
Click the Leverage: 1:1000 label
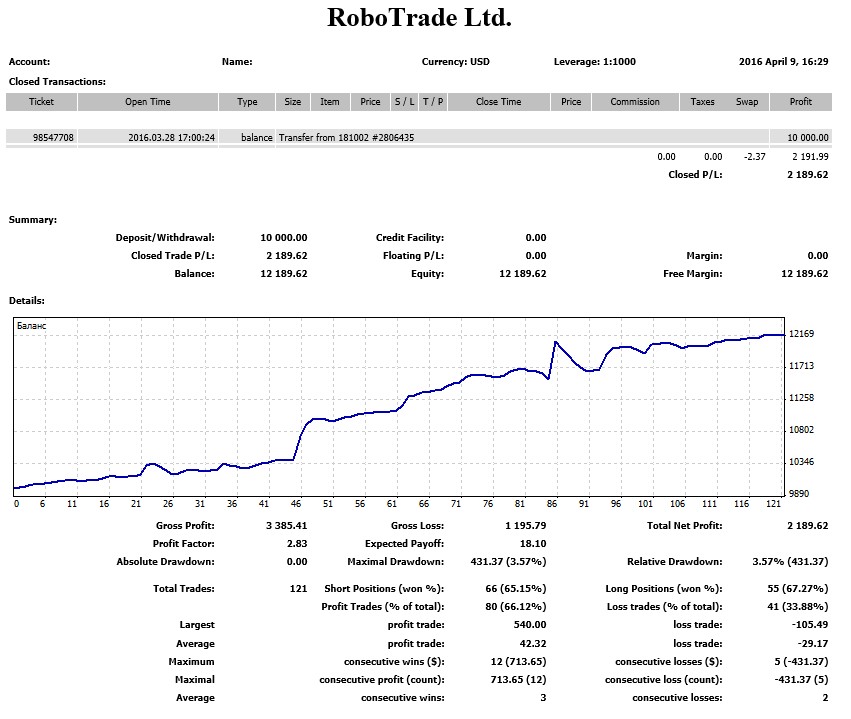point(594,62)
